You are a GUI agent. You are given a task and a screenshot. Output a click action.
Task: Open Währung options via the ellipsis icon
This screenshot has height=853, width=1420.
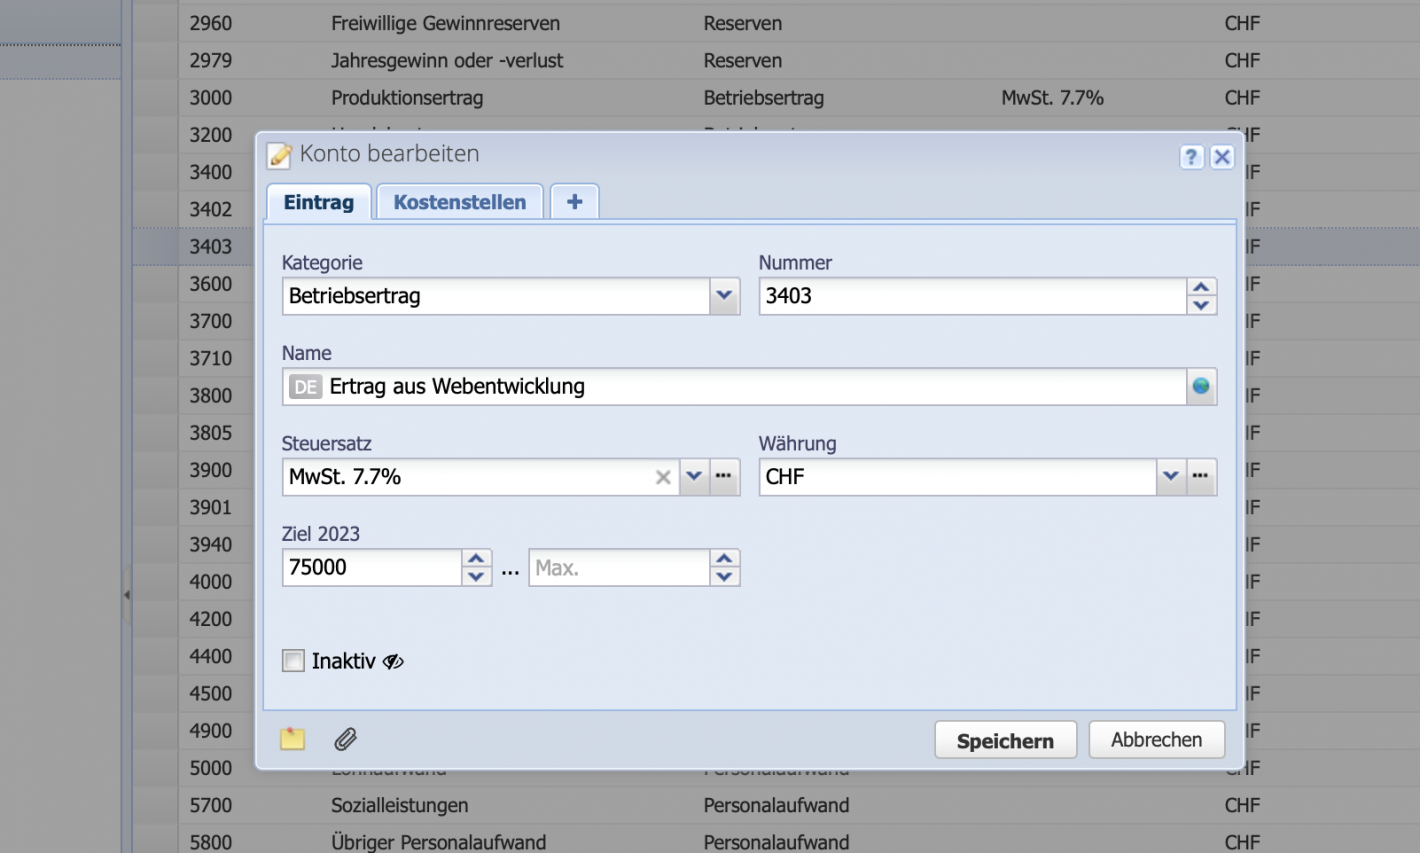[1200, 477]
